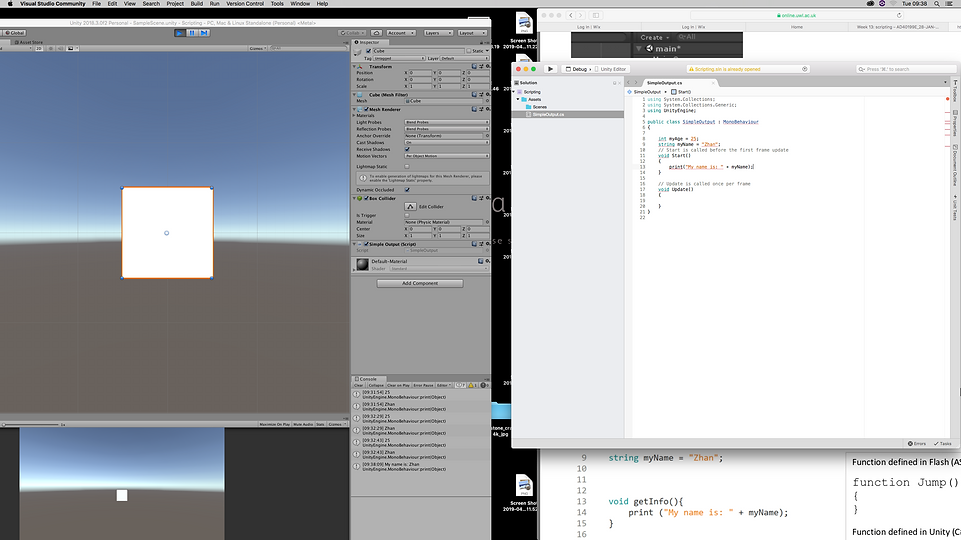Enable Lightmap Static checkbox
961x540 pixels.
coord(407,166)
